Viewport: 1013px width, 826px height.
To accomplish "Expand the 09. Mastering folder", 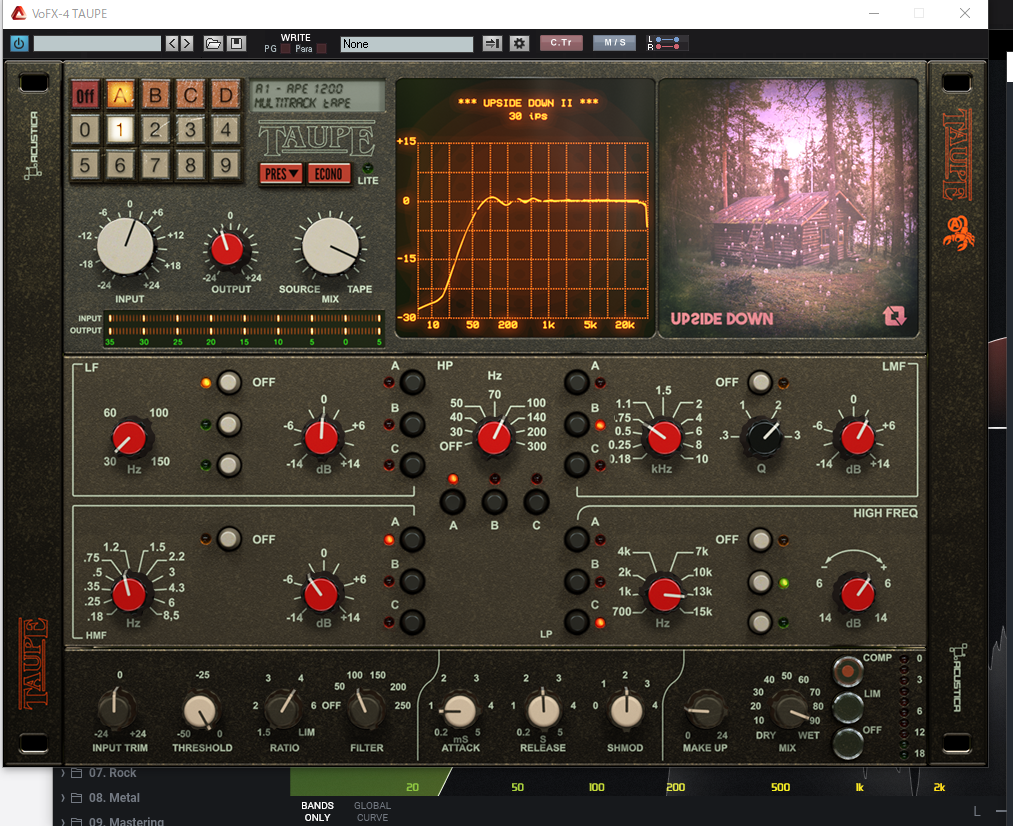I will pos(63,821).
